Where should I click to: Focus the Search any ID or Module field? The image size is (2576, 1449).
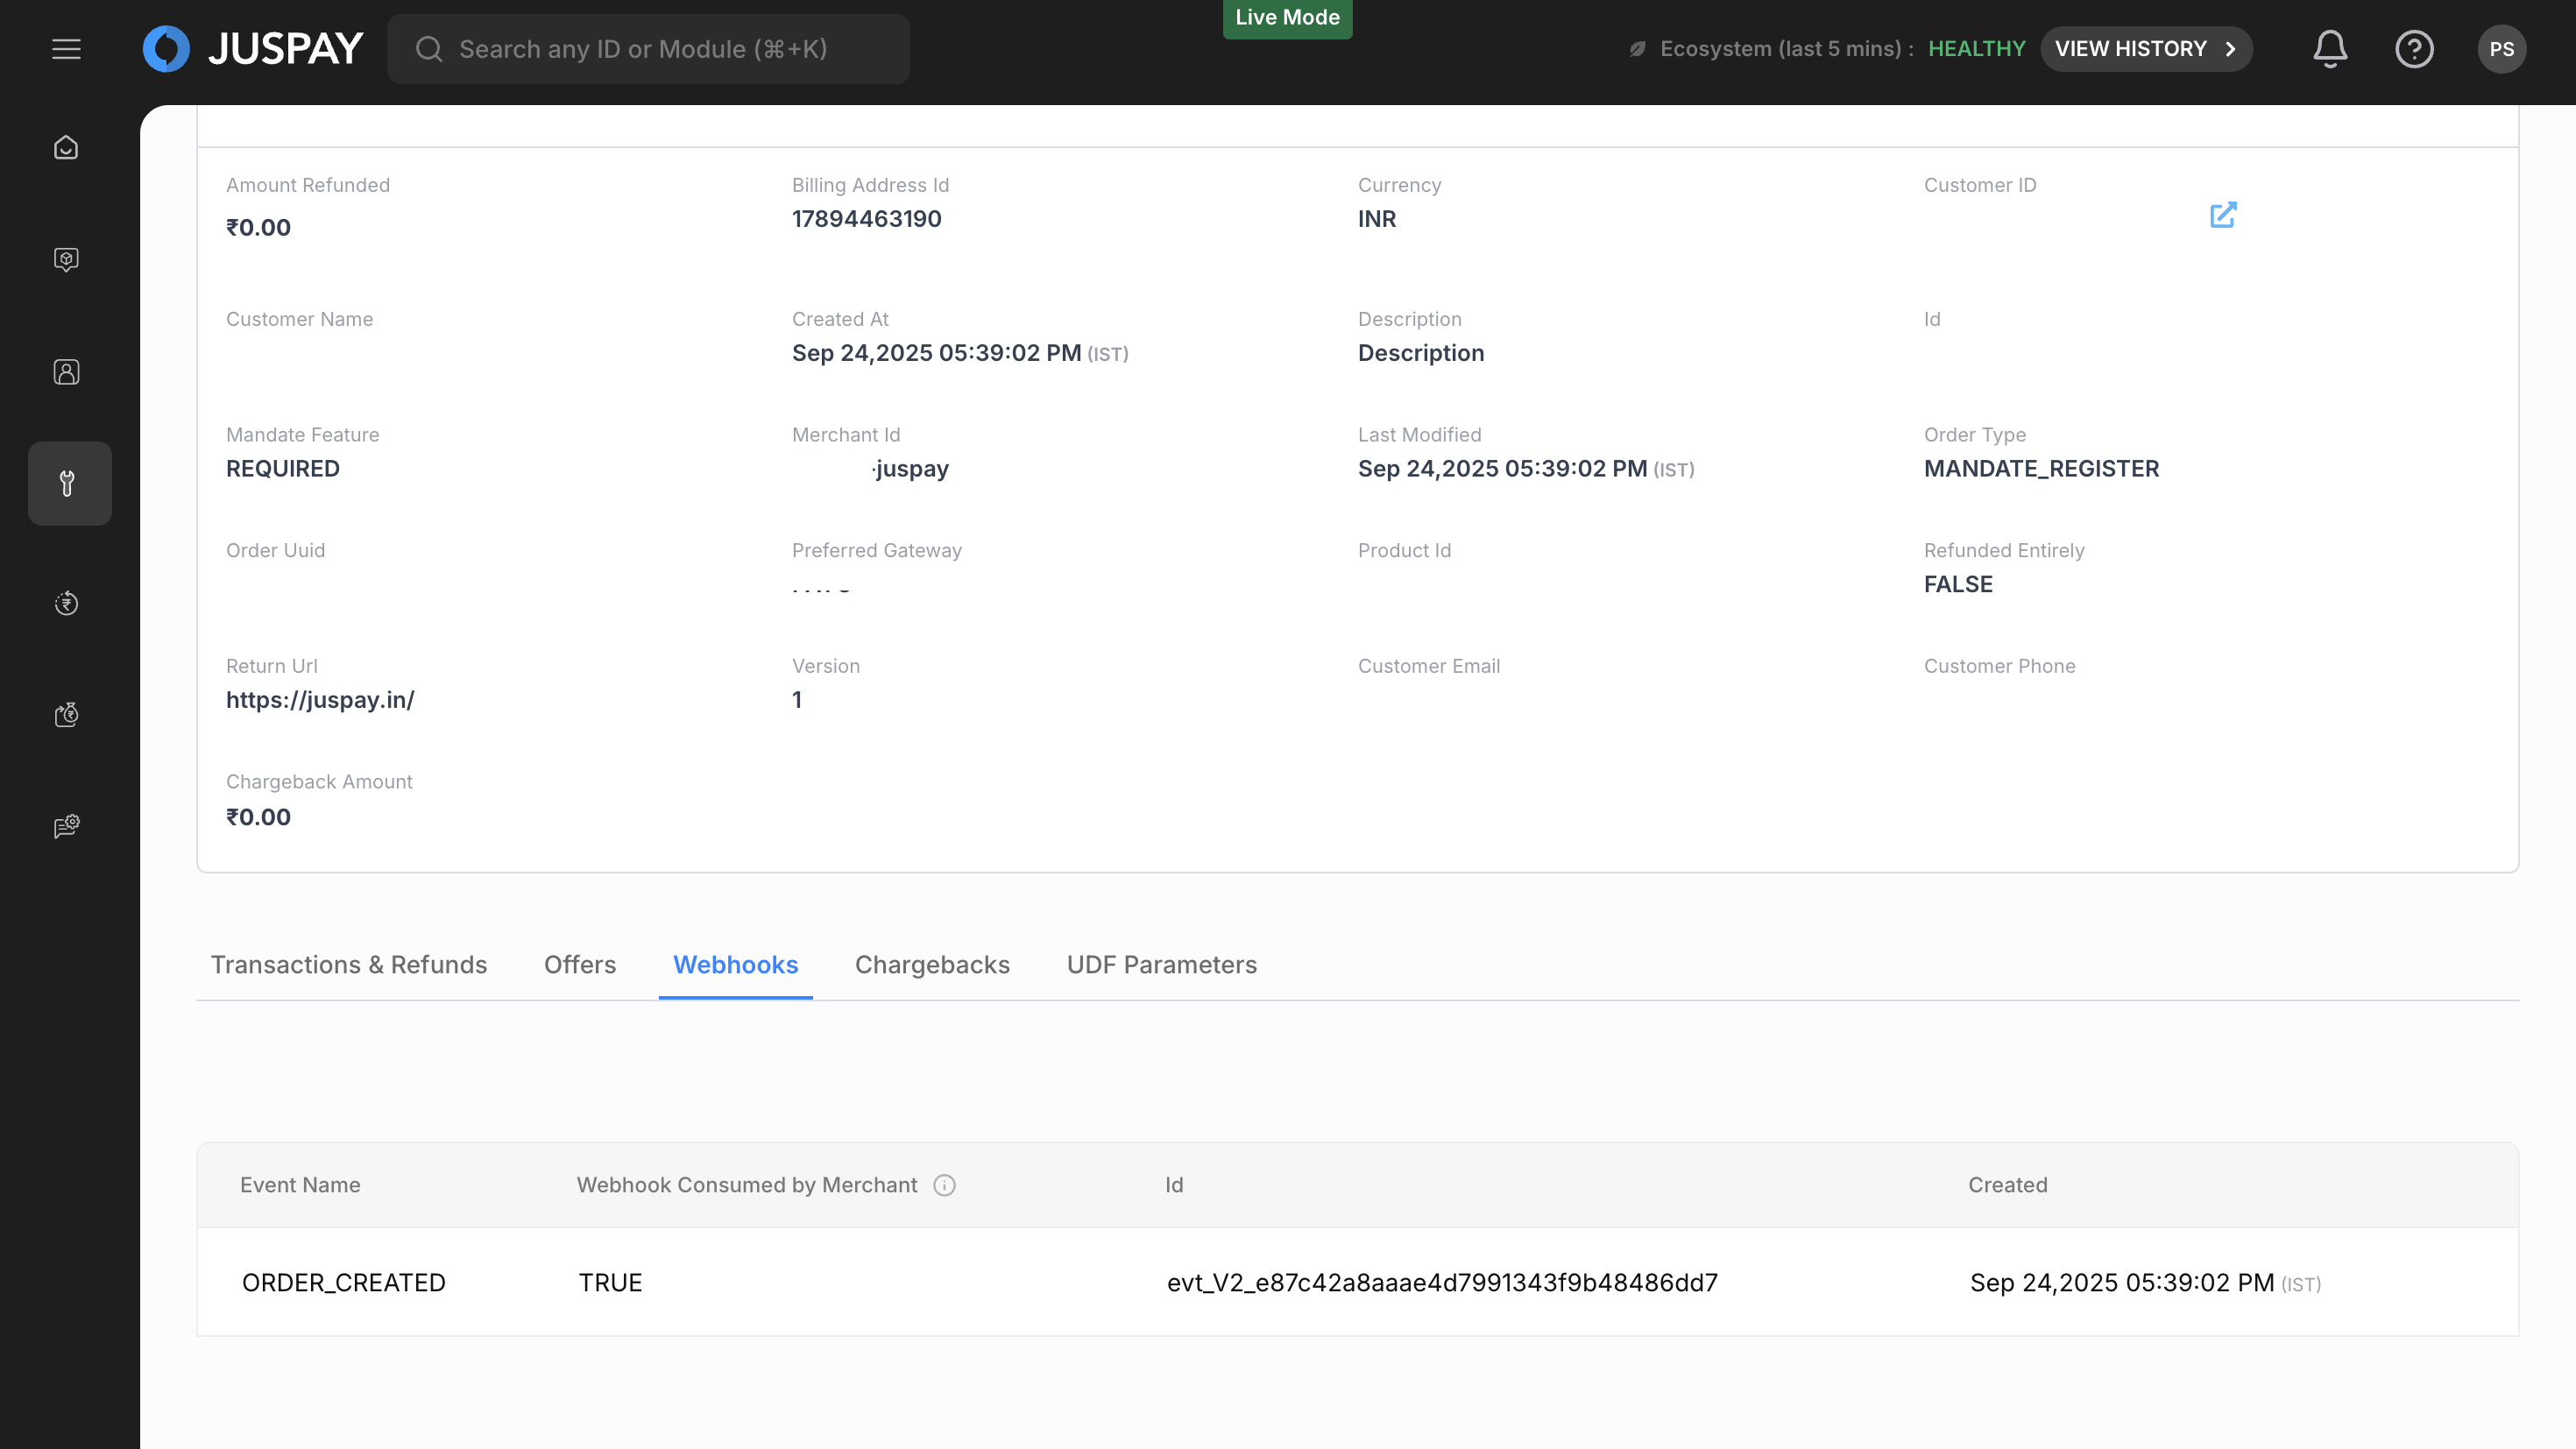pyautogui.click(x=648, y=49)
